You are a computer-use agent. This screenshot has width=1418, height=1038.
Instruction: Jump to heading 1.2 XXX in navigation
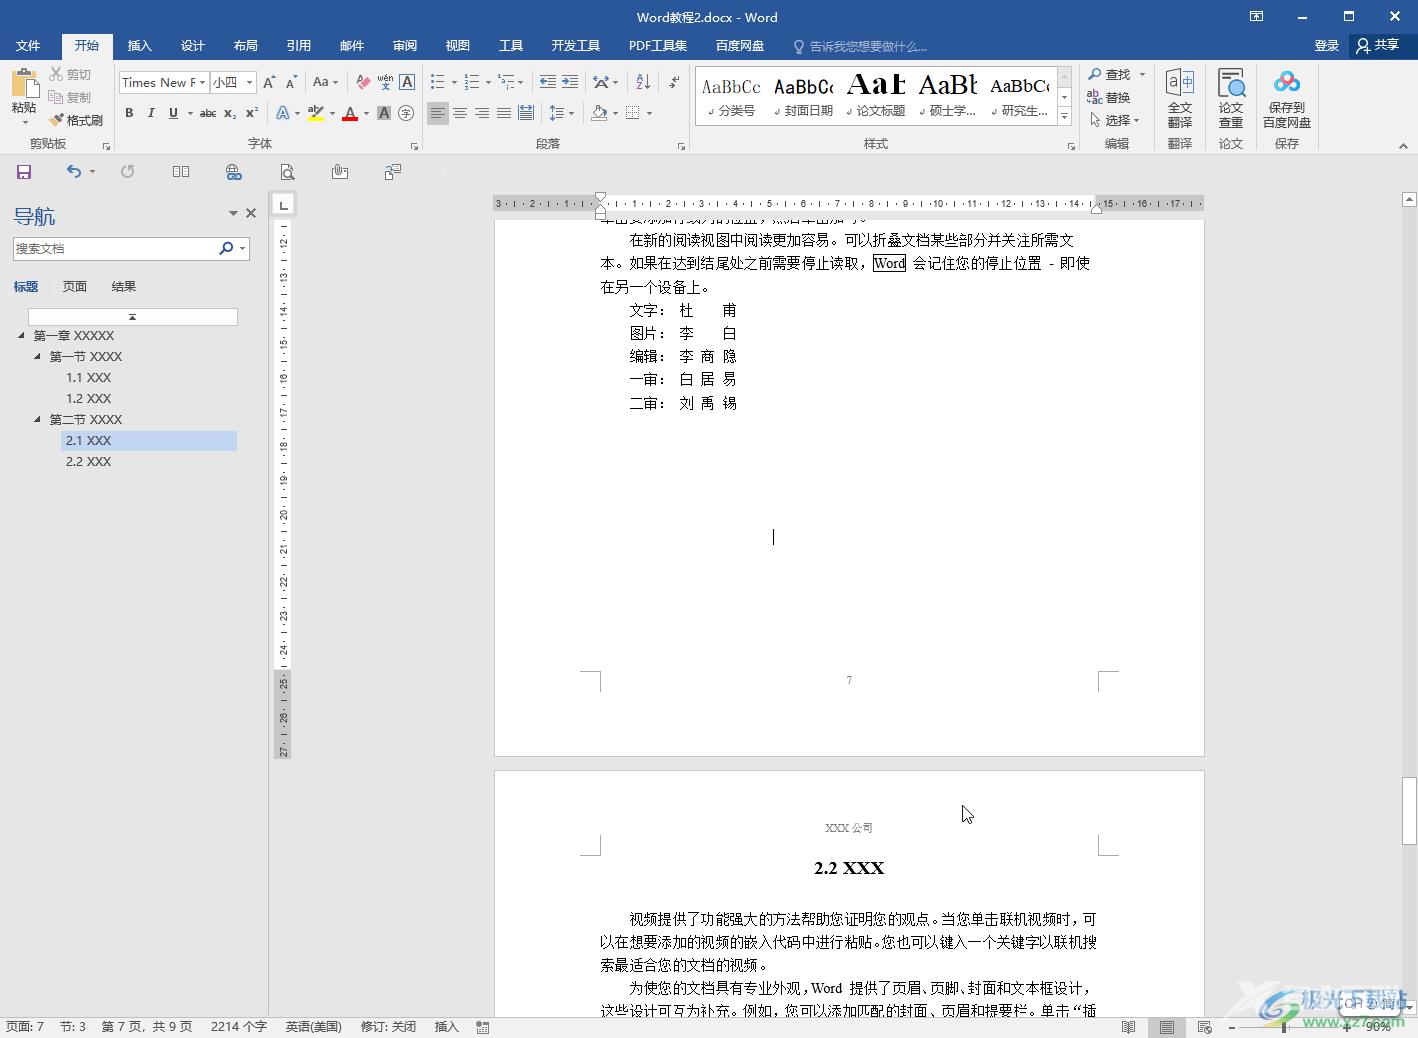pyautogui.click(x=88, y=398)
